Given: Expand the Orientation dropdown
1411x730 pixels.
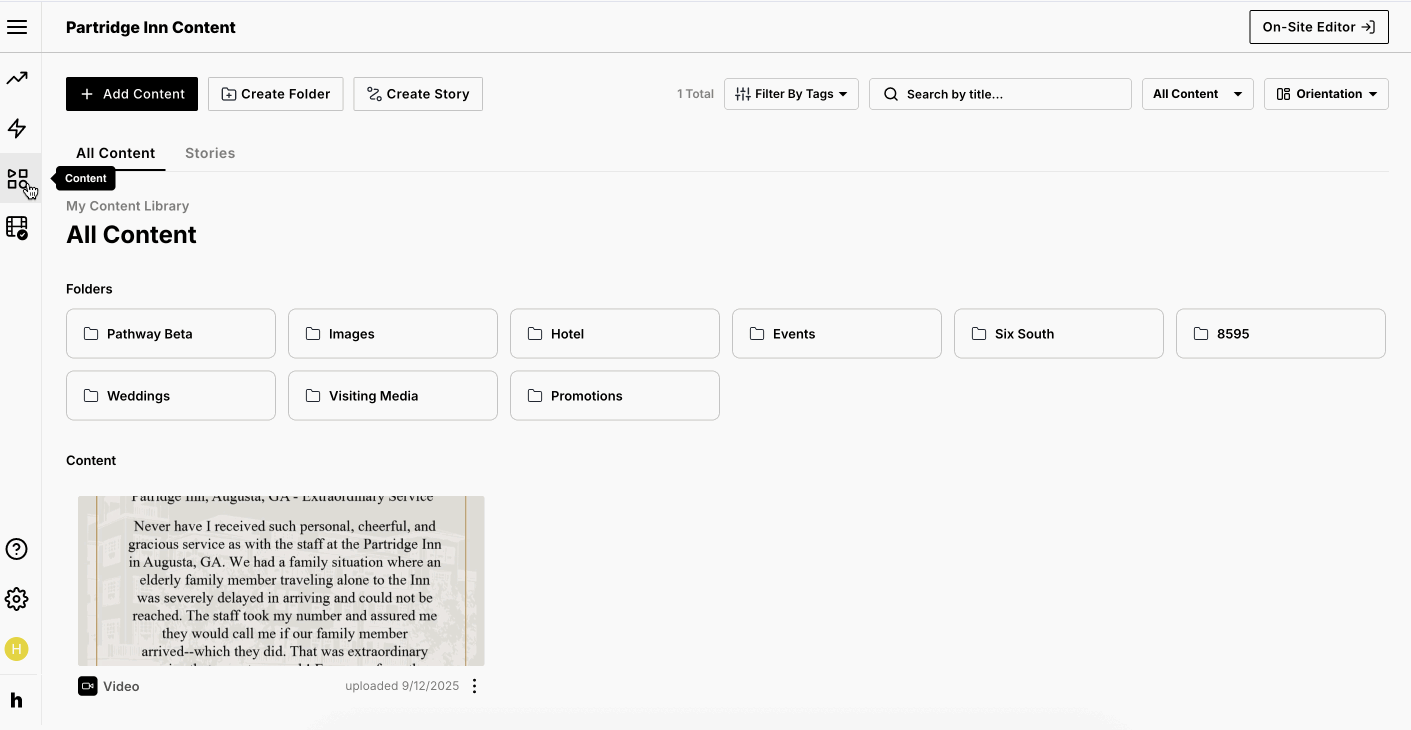Looking at the screenshot, I should pyautogui.click(x=1326, y=93).
